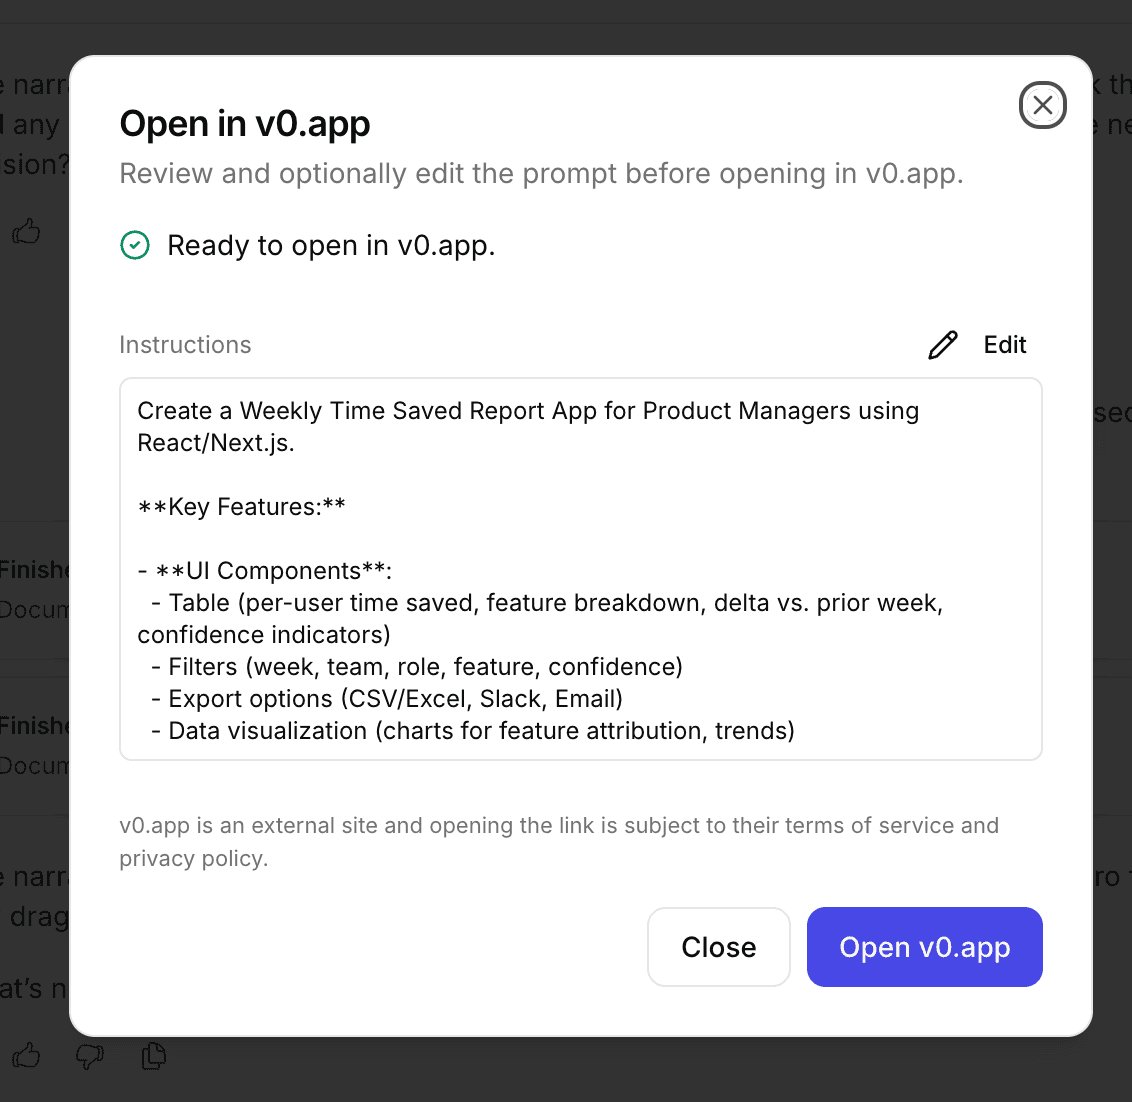Click the prompt line starting with "Create a Weekly"
1132x1102 pixels.
point(527,410)
